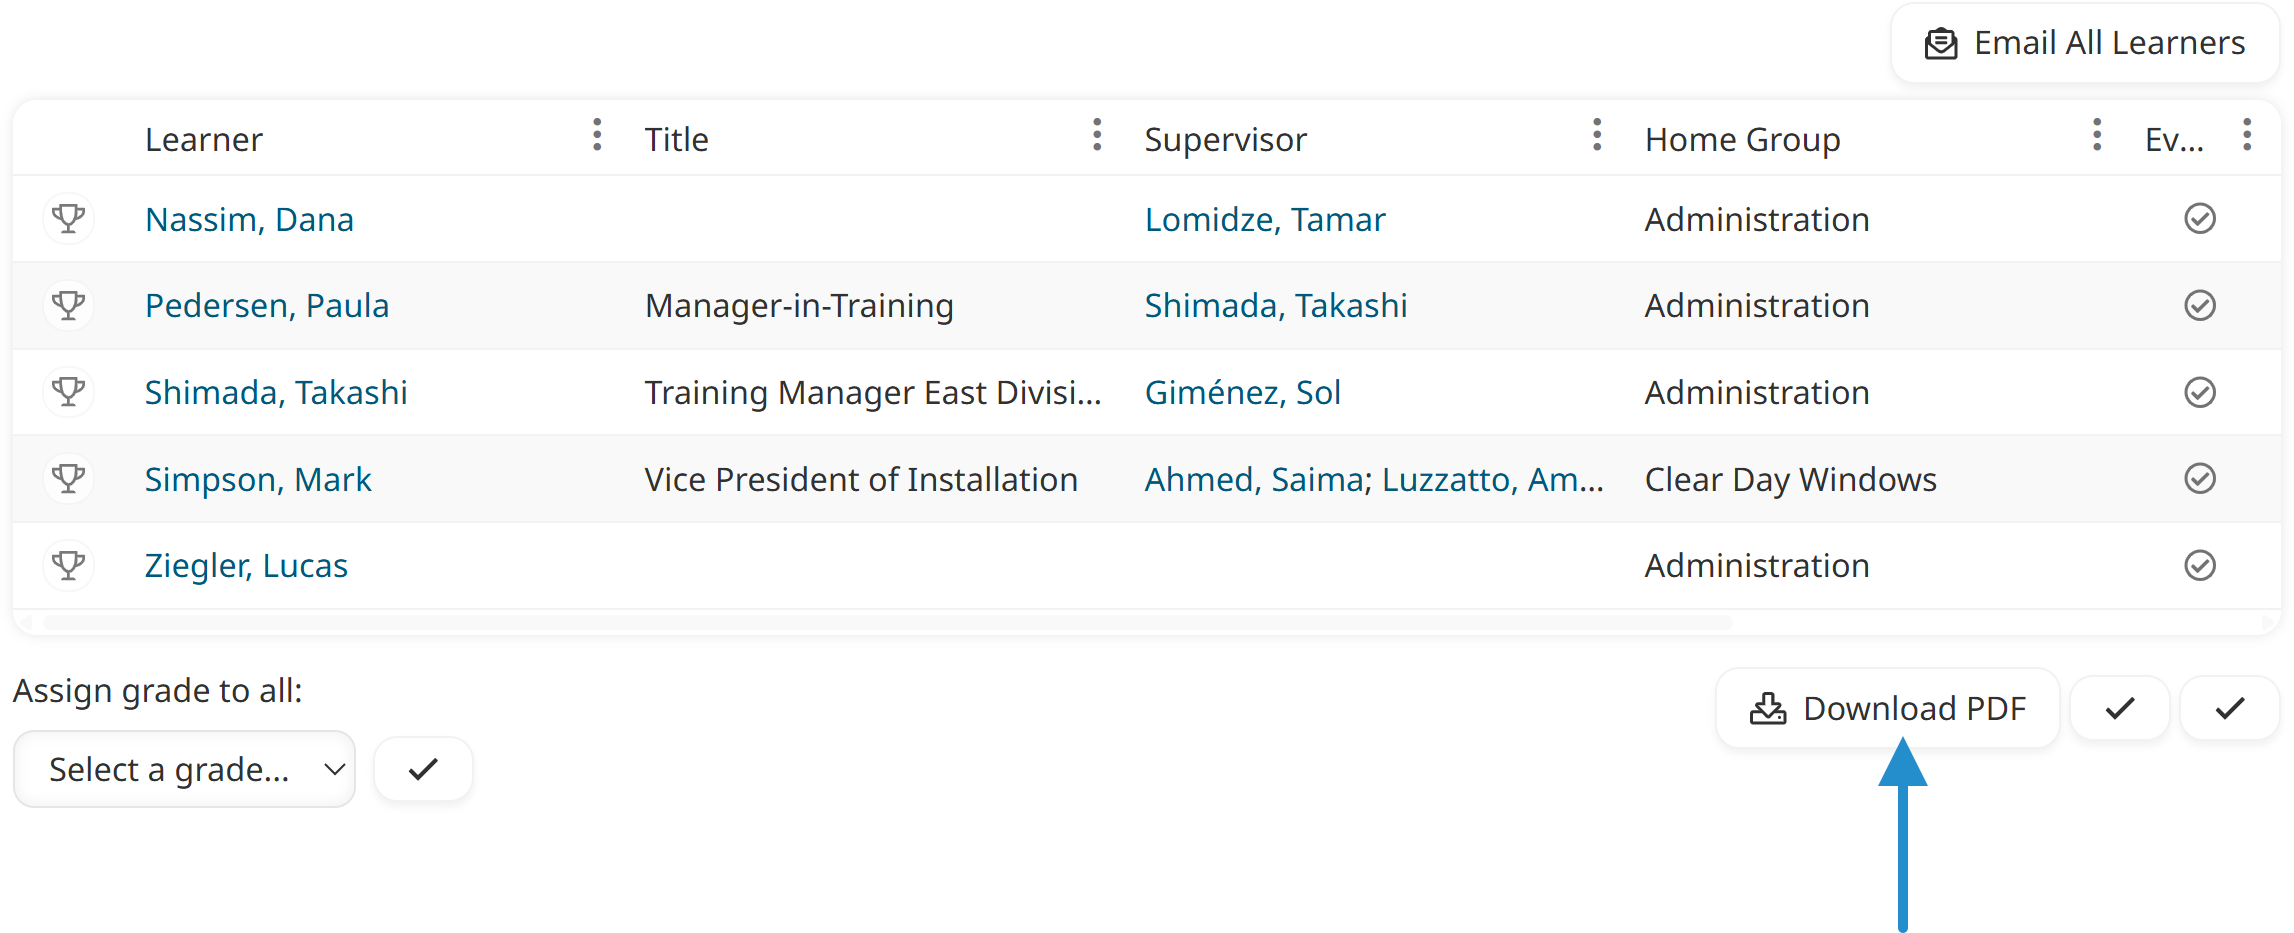2294x933 pixels.
Task: Open learner profile for Pedersen, Paula
Action: click(x=267, y=305)
